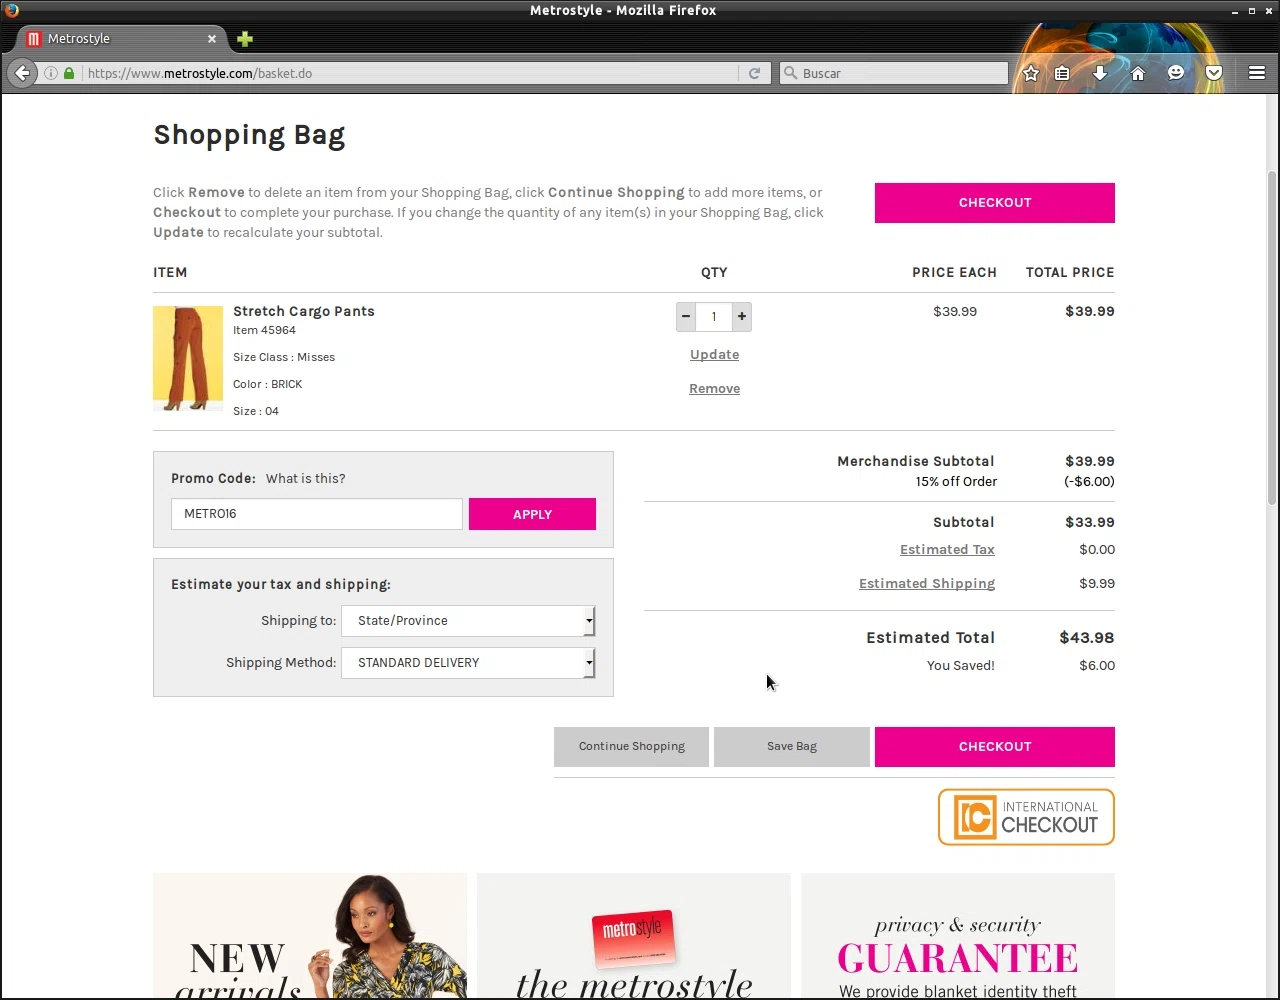This screenshot has height=1000, width=1280.
Task: Open the privacy & security Guarantee banner
Action: [x=958, y=936]
